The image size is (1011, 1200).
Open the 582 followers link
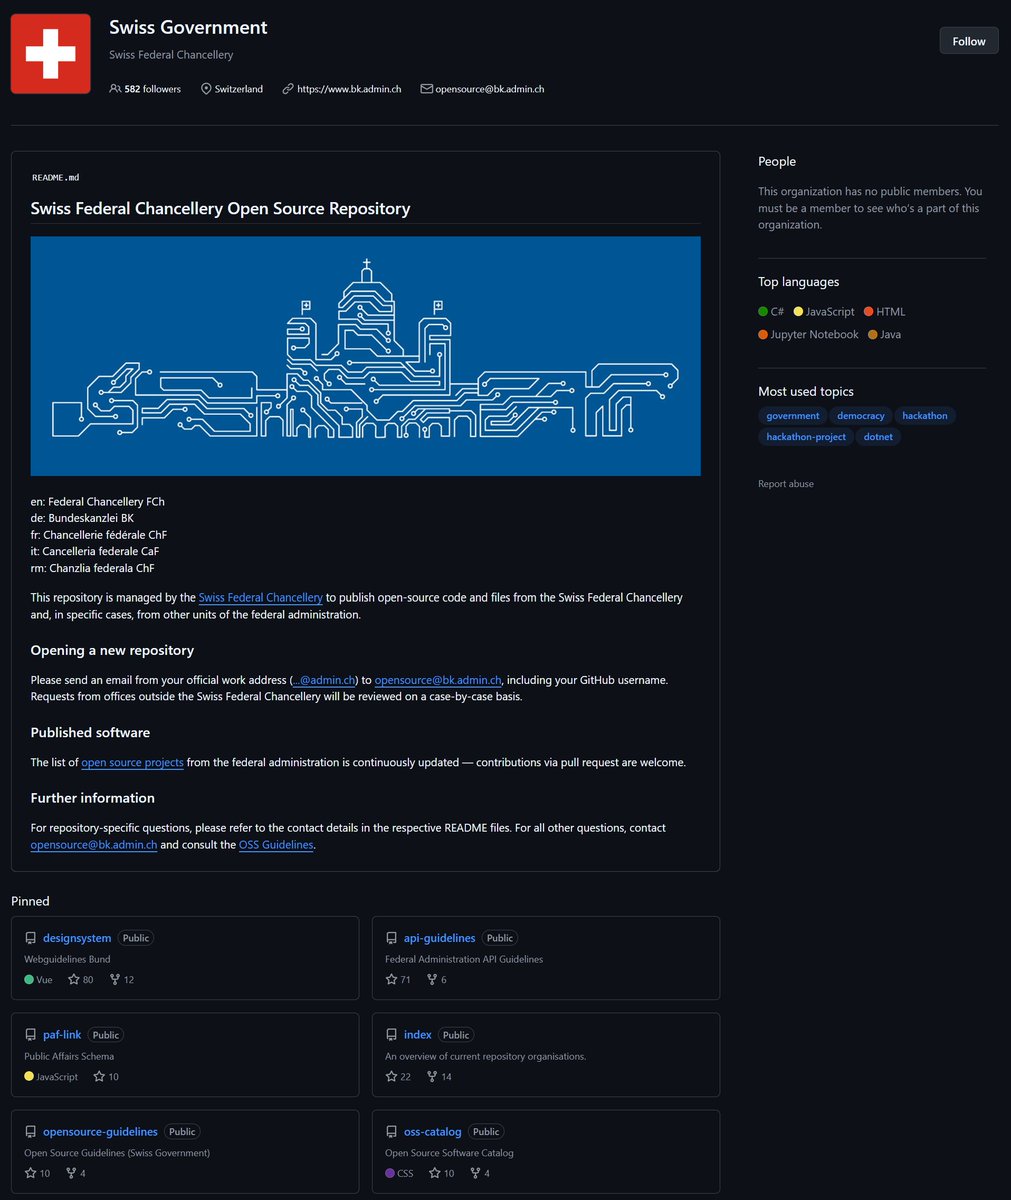[153, 89]
